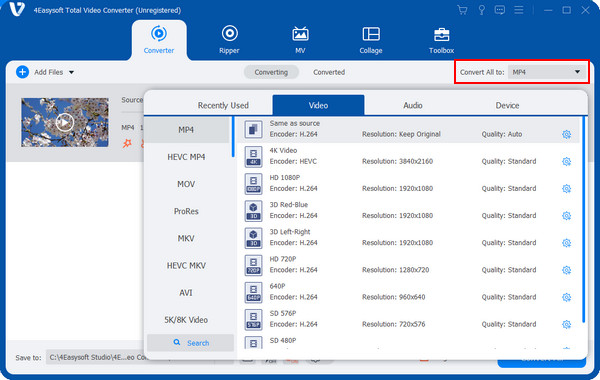The width and height of the screenshot is (600, 380).
Task: Open the MV tab
Action: coord(300,40)
